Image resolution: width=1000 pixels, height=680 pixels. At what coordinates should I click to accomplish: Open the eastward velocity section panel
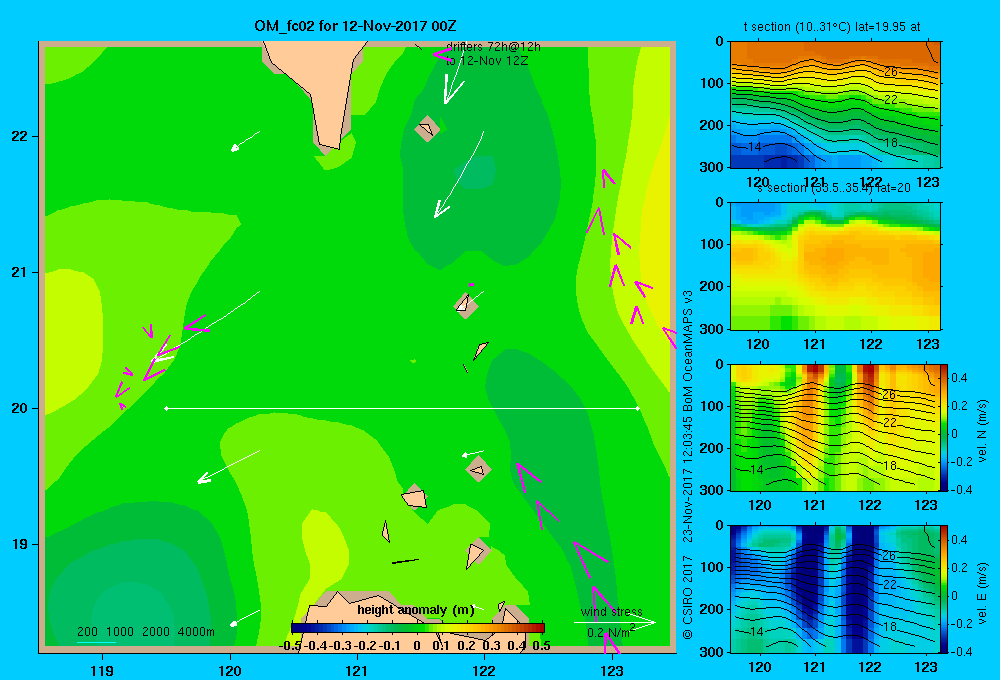pos(835,589)
